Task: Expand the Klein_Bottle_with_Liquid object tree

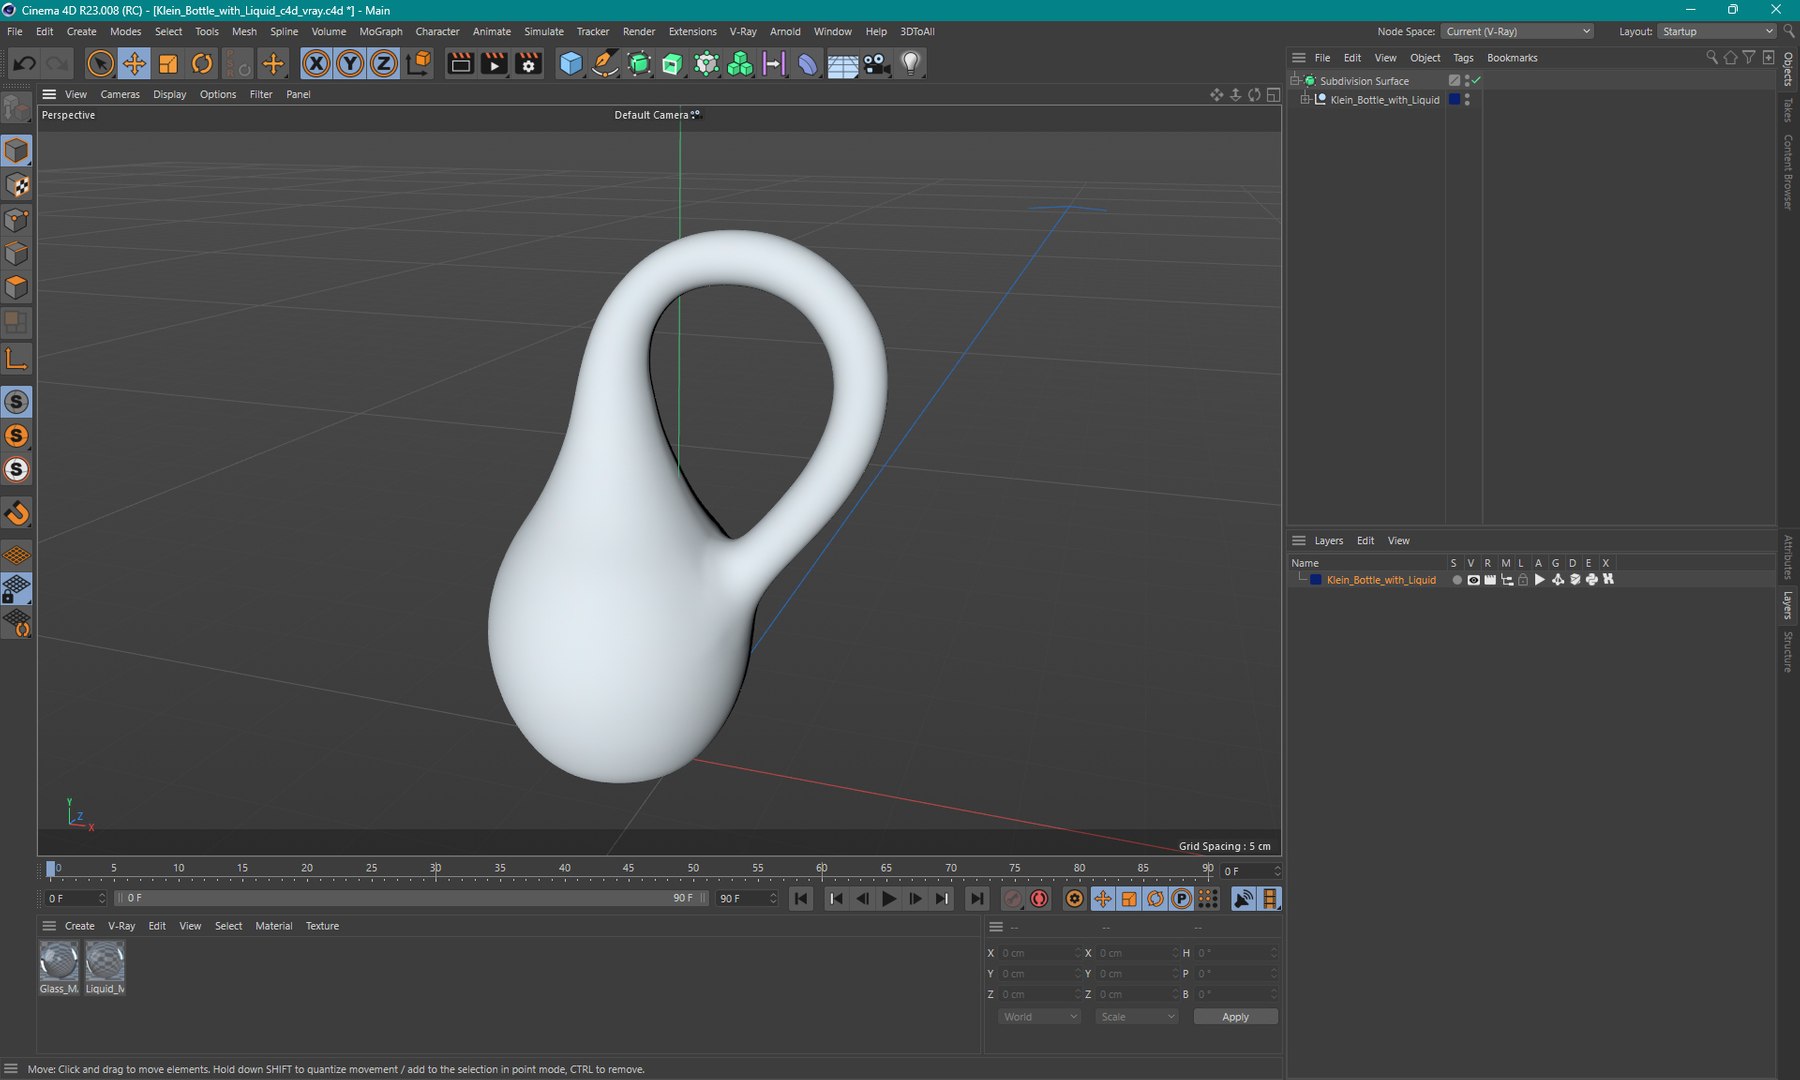Action: coord(1305,100)
